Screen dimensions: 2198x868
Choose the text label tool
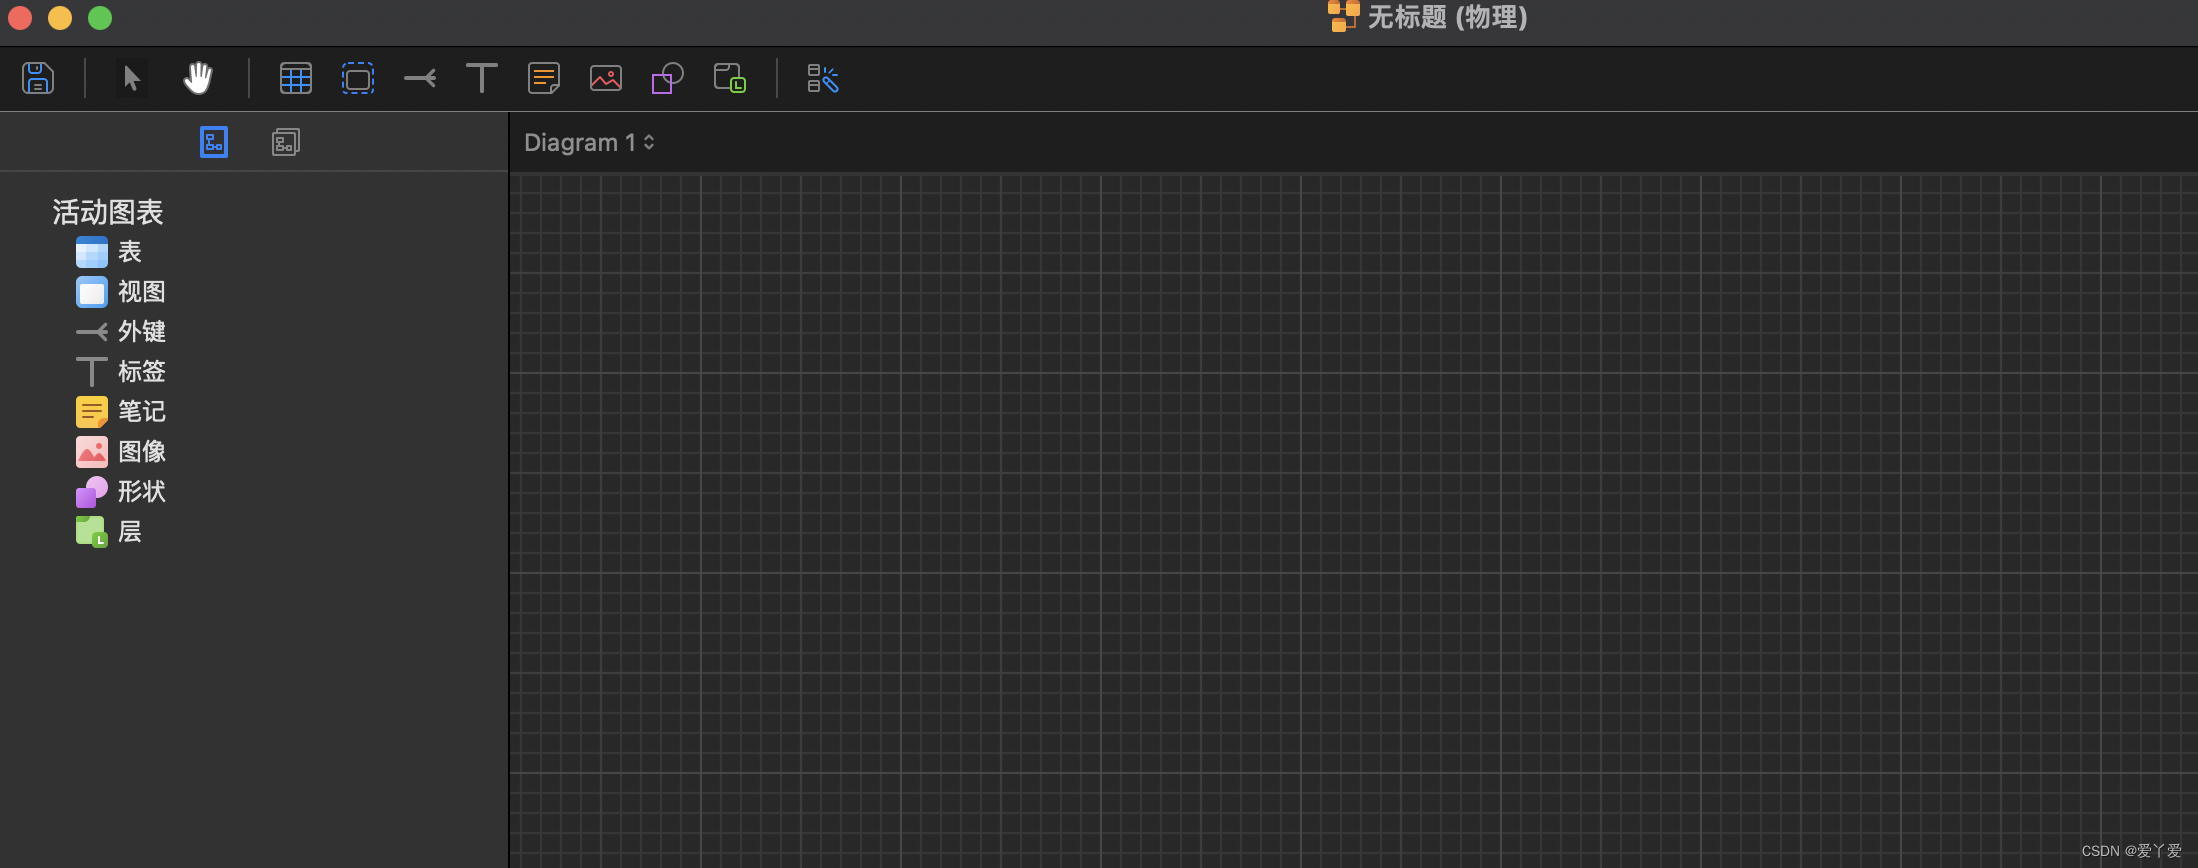[482, 78]
